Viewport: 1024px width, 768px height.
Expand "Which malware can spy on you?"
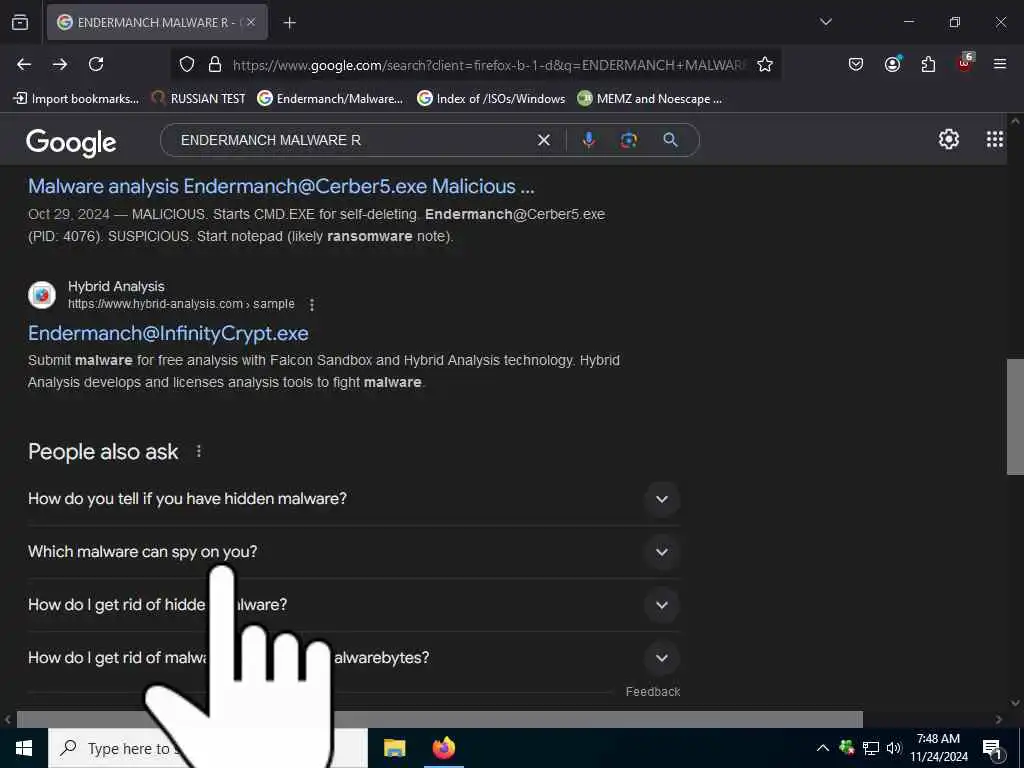point(354,552)
